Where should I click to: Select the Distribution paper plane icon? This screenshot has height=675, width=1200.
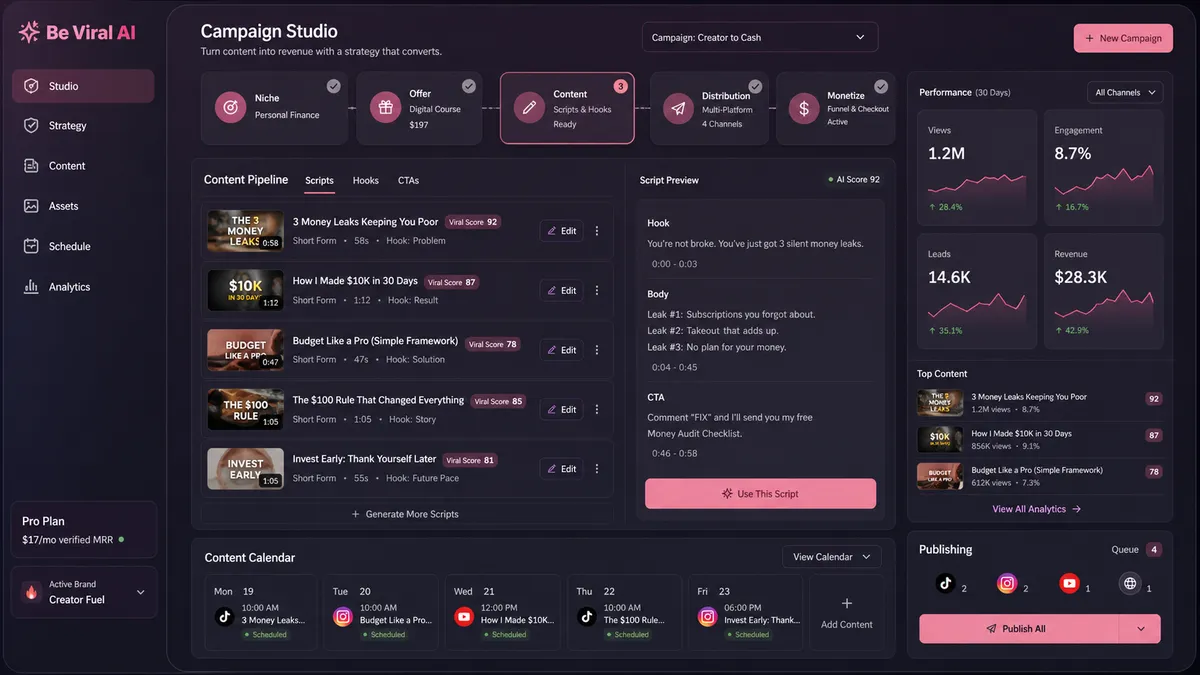click(x=679, y=108)
